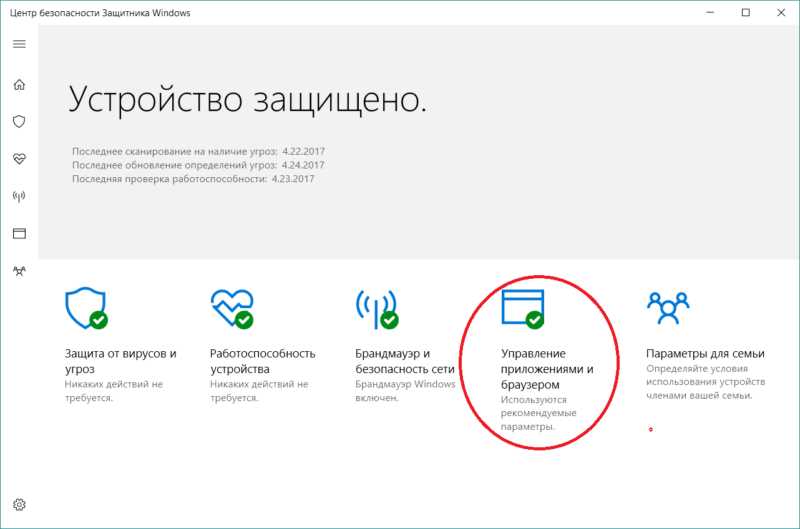Click 'Устройство защищено.' heading

coord(247,99)
